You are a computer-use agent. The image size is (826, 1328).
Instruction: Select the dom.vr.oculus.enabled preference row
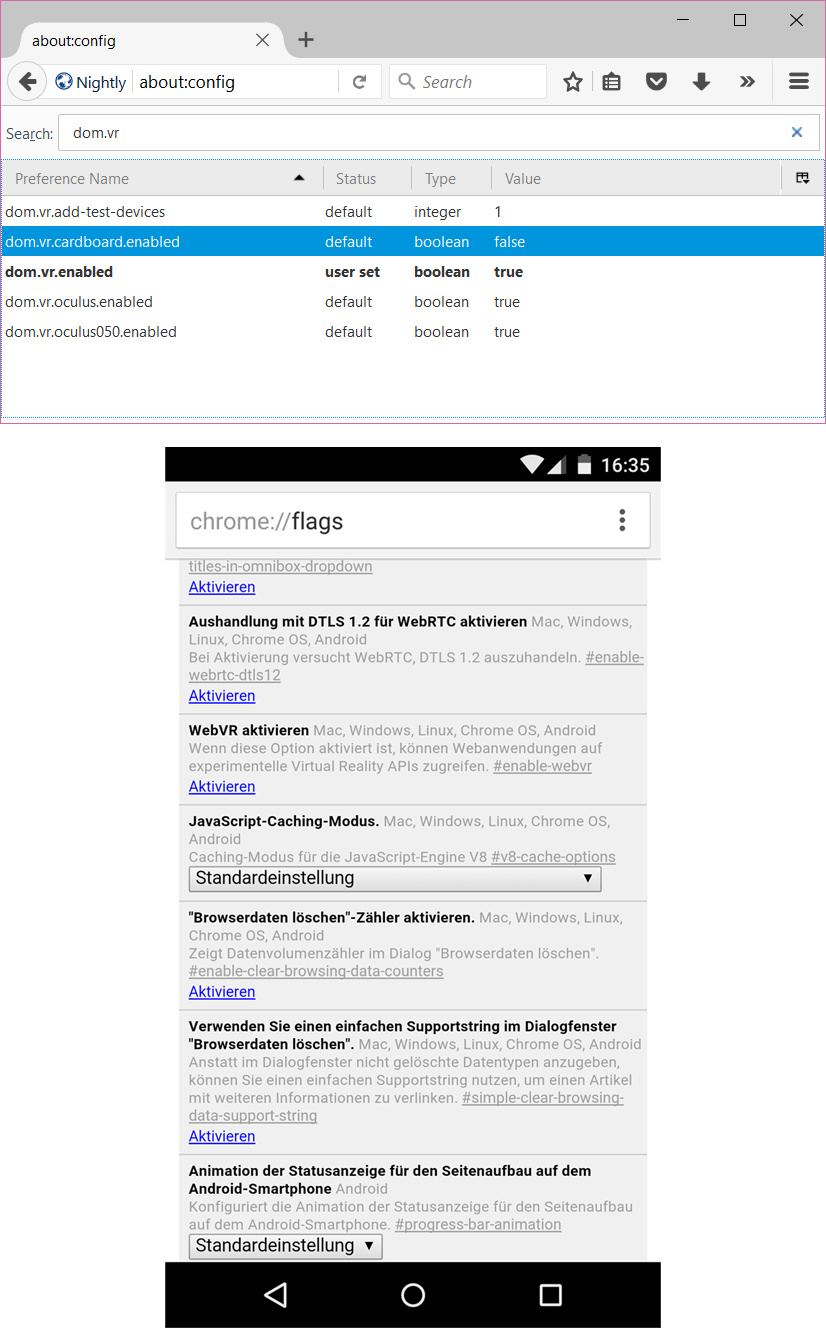[x=80, y=302]
